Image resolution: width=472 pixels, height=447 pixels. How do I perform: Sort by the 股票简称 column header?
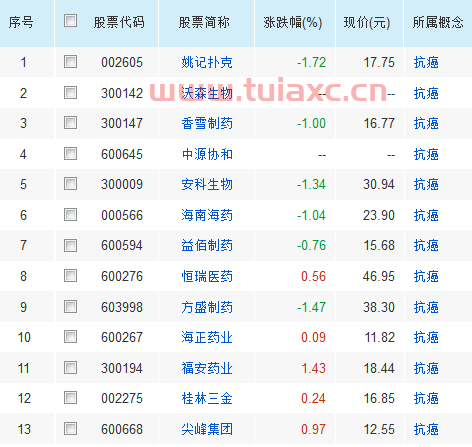tap(204, 22)
